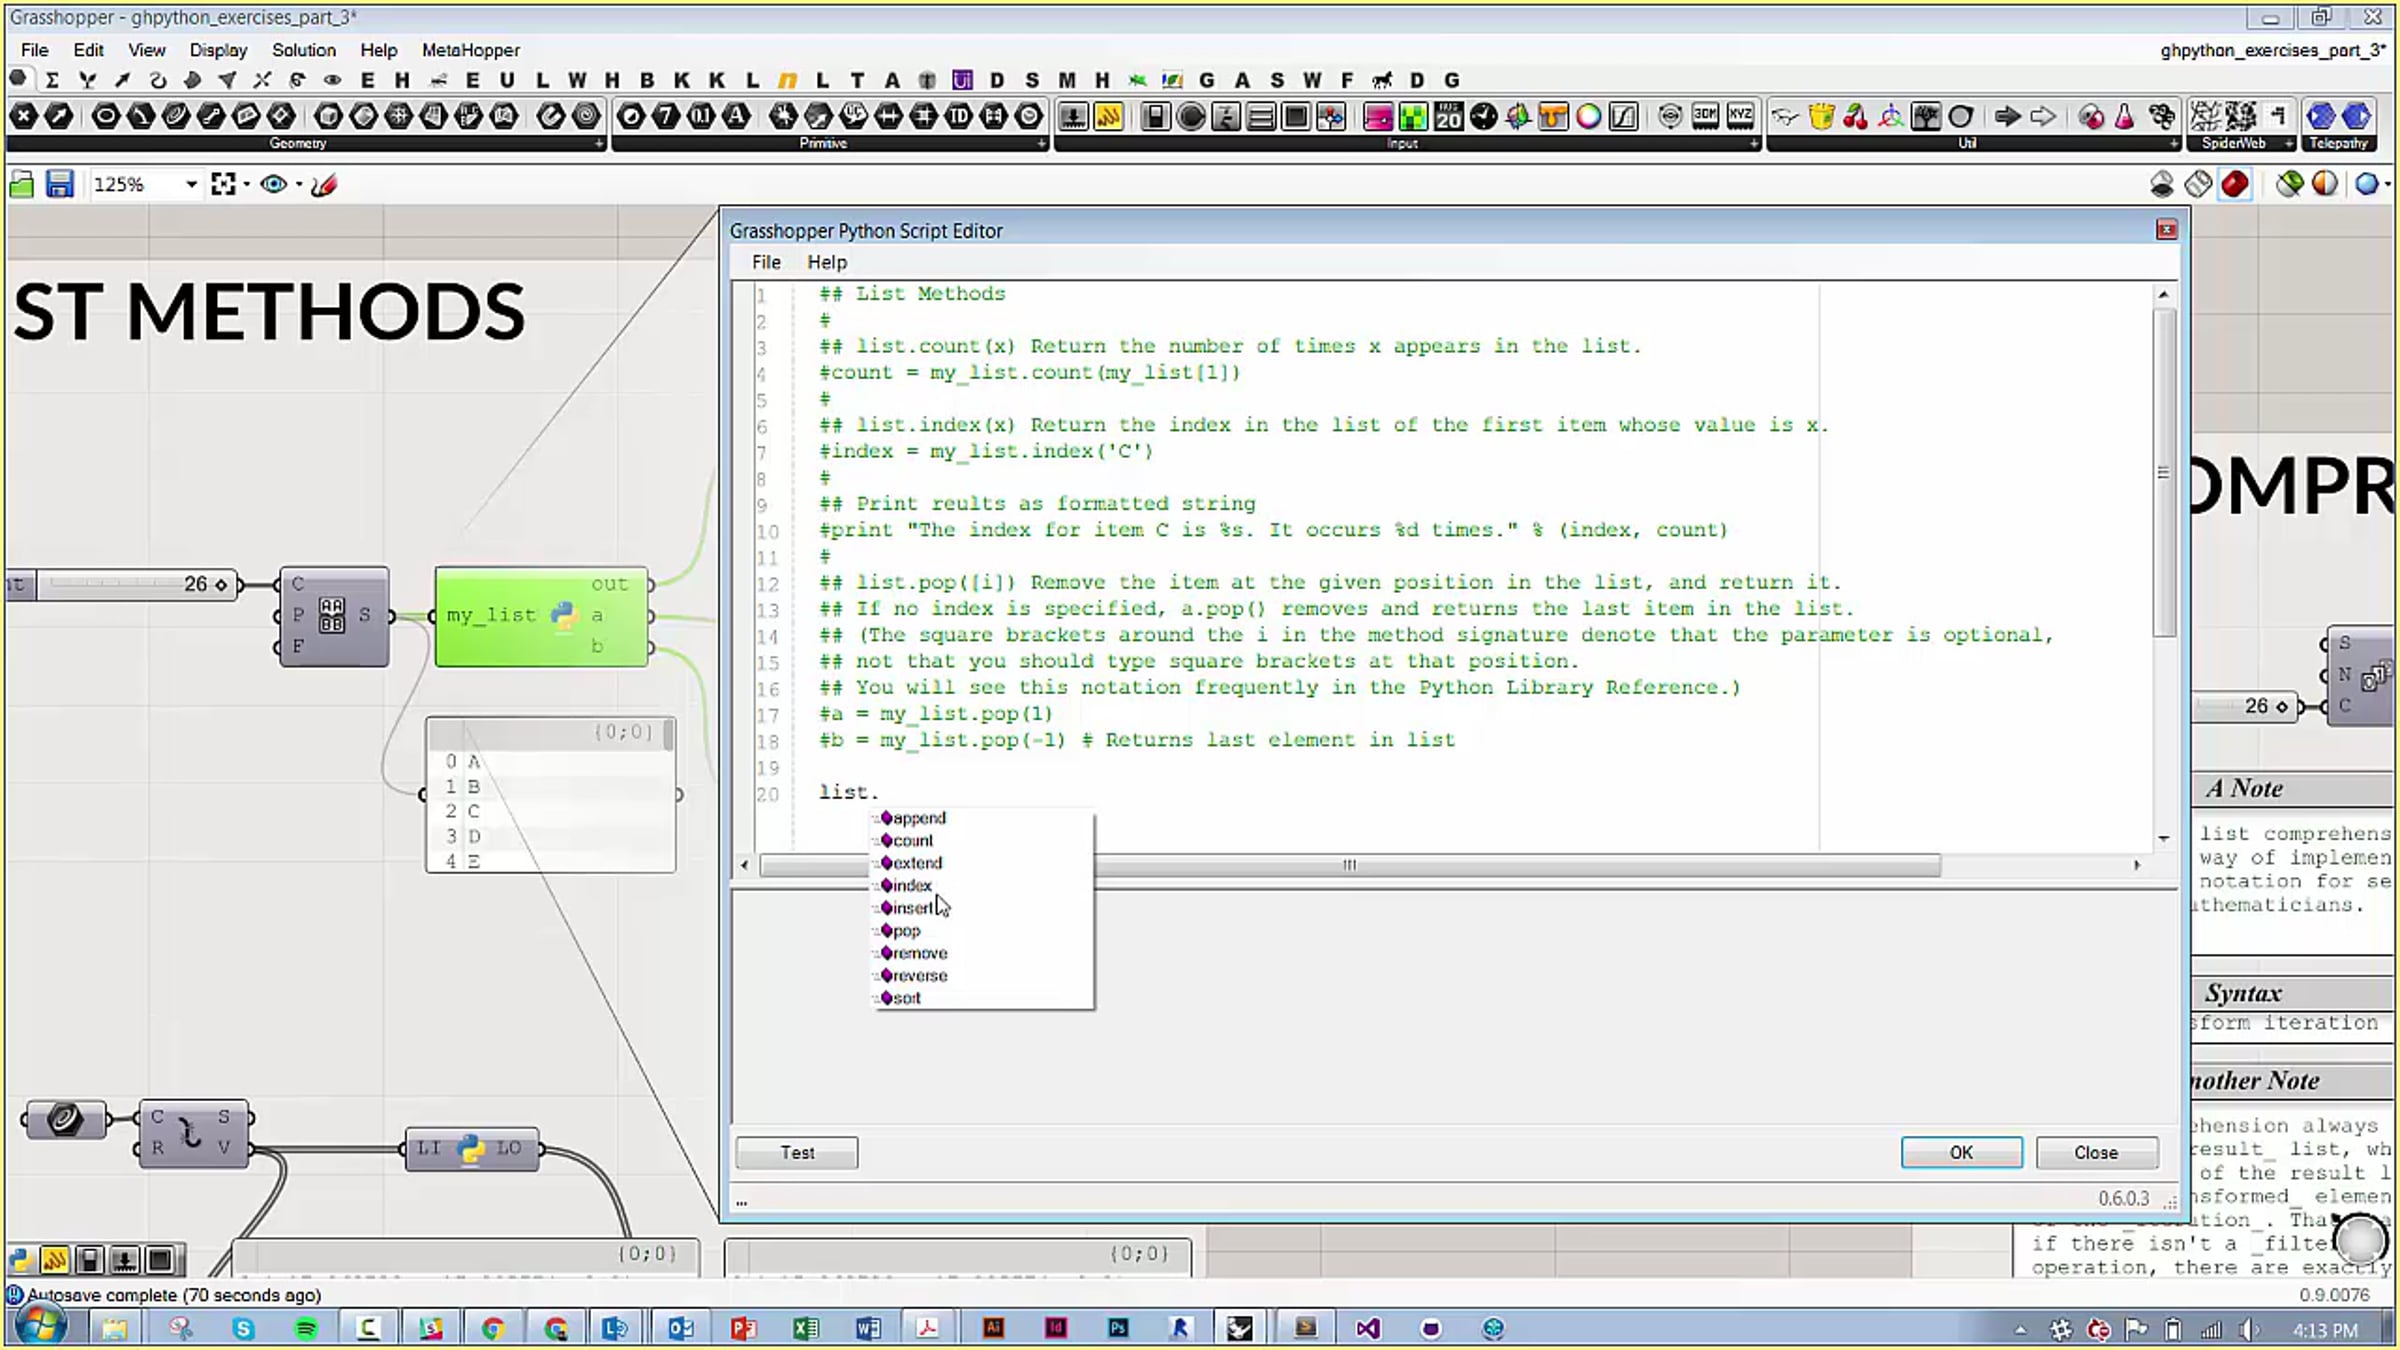Select the sketch pencil tool icon
This screenshot has width=2400, height=1350.
tap(324, 184)
